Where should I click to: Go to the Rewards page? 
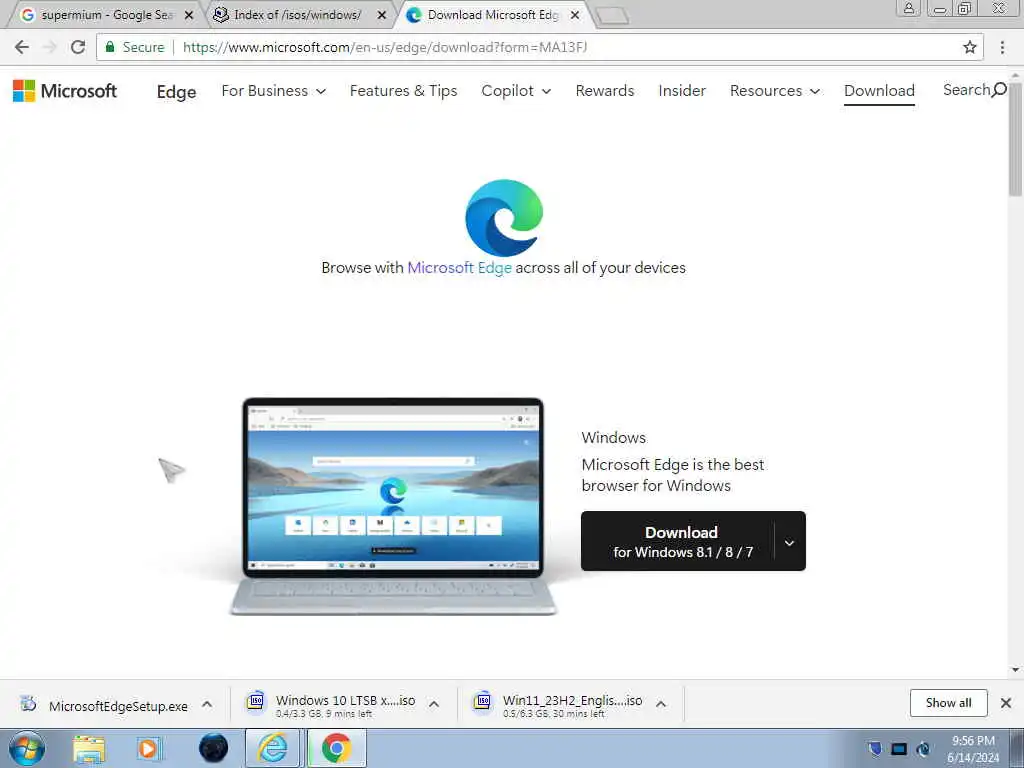[605, 91]
